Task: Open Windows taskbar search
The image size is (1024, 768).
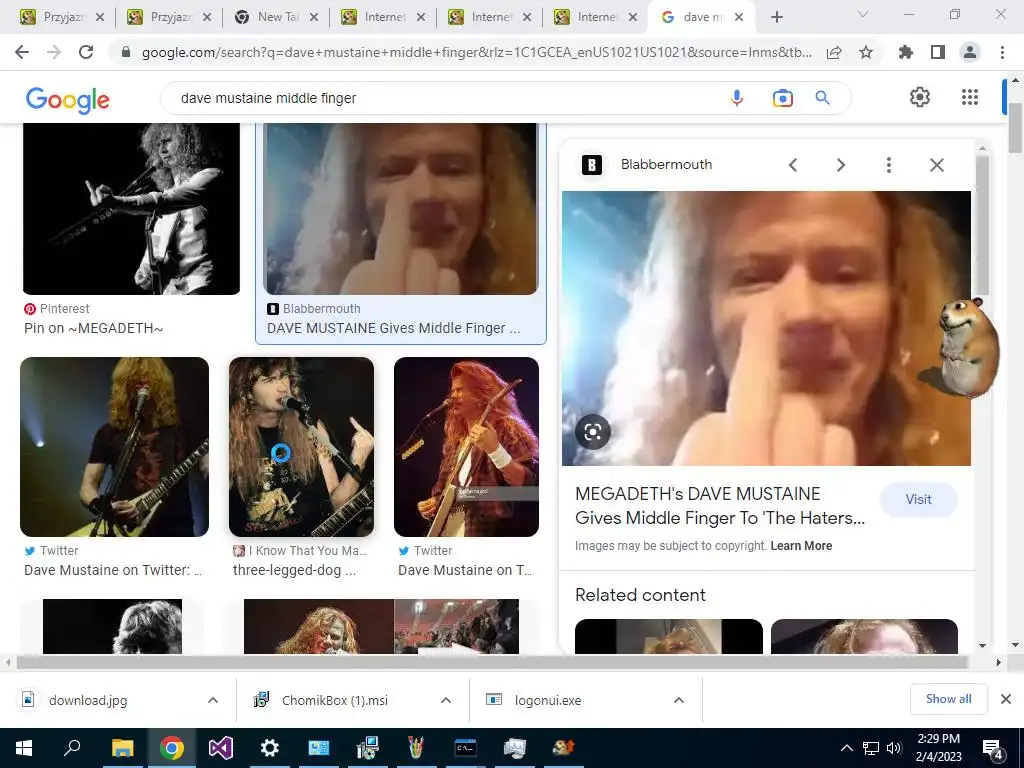Action: (x=72, y=748)
